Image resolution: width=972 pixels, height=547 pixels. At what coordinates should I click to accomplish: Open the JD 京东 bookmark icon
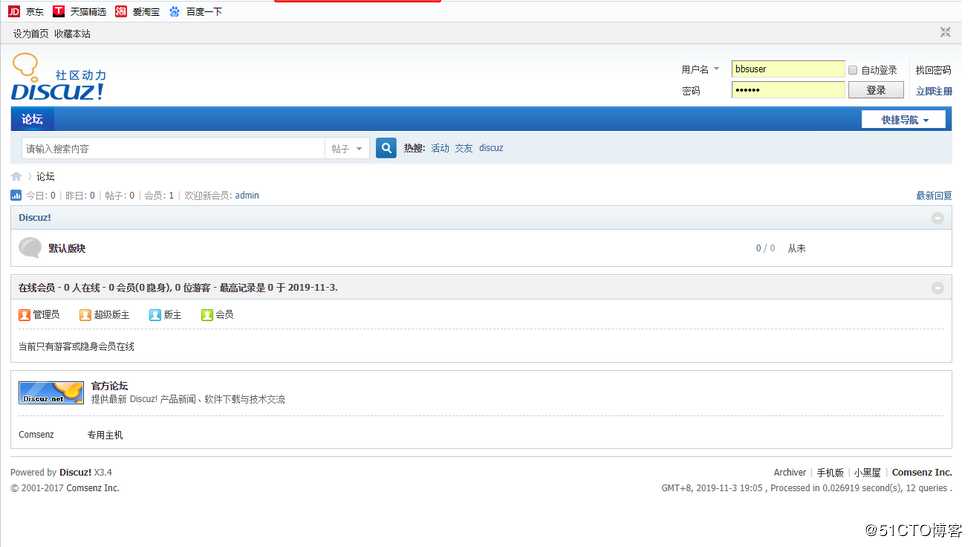click(x=14, y=11)
